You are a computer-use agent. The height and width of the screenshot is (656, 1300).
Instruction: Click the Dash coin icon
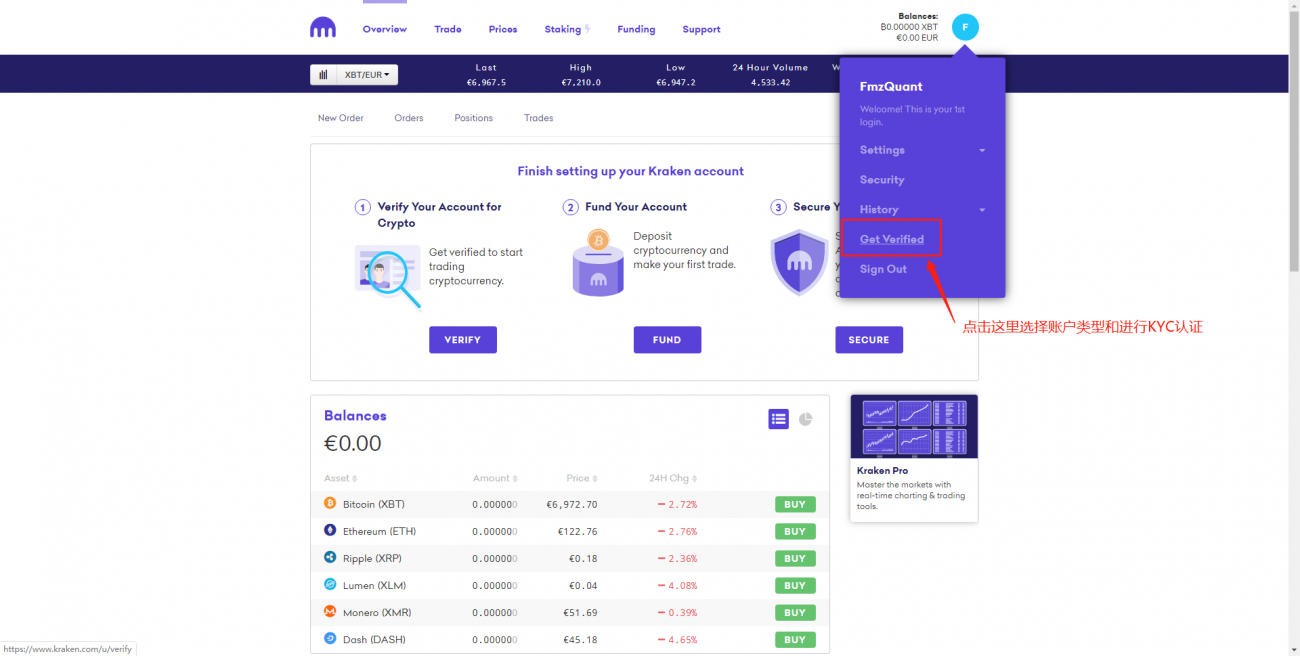click(330, 639)
